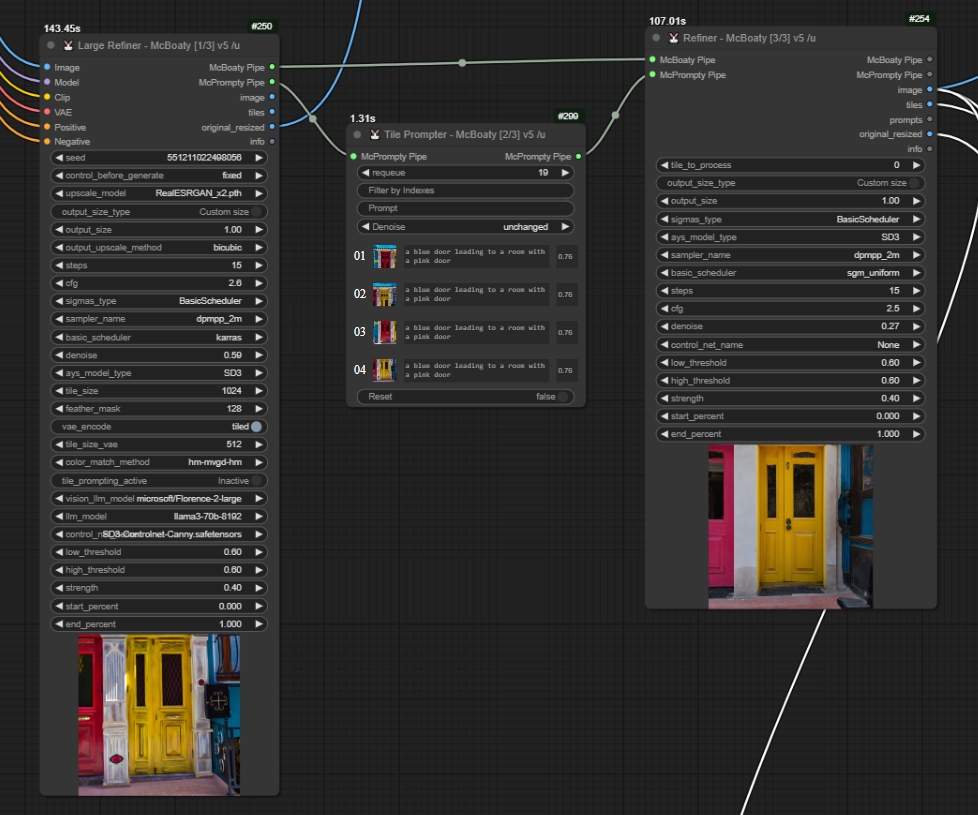
Task: Decrease tile_to_process value in Refiner [3/3]
Action: (664, 165)
